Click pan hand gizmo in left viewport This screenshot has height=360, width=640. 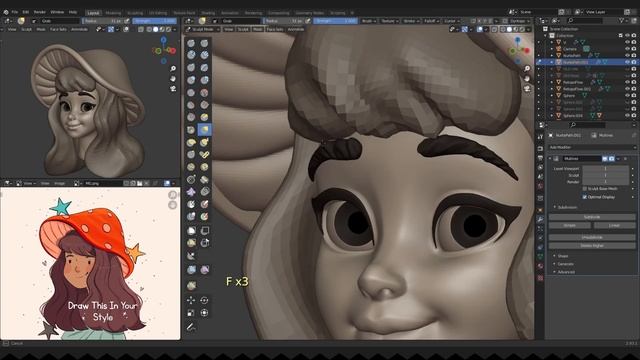tap(173, 78)
